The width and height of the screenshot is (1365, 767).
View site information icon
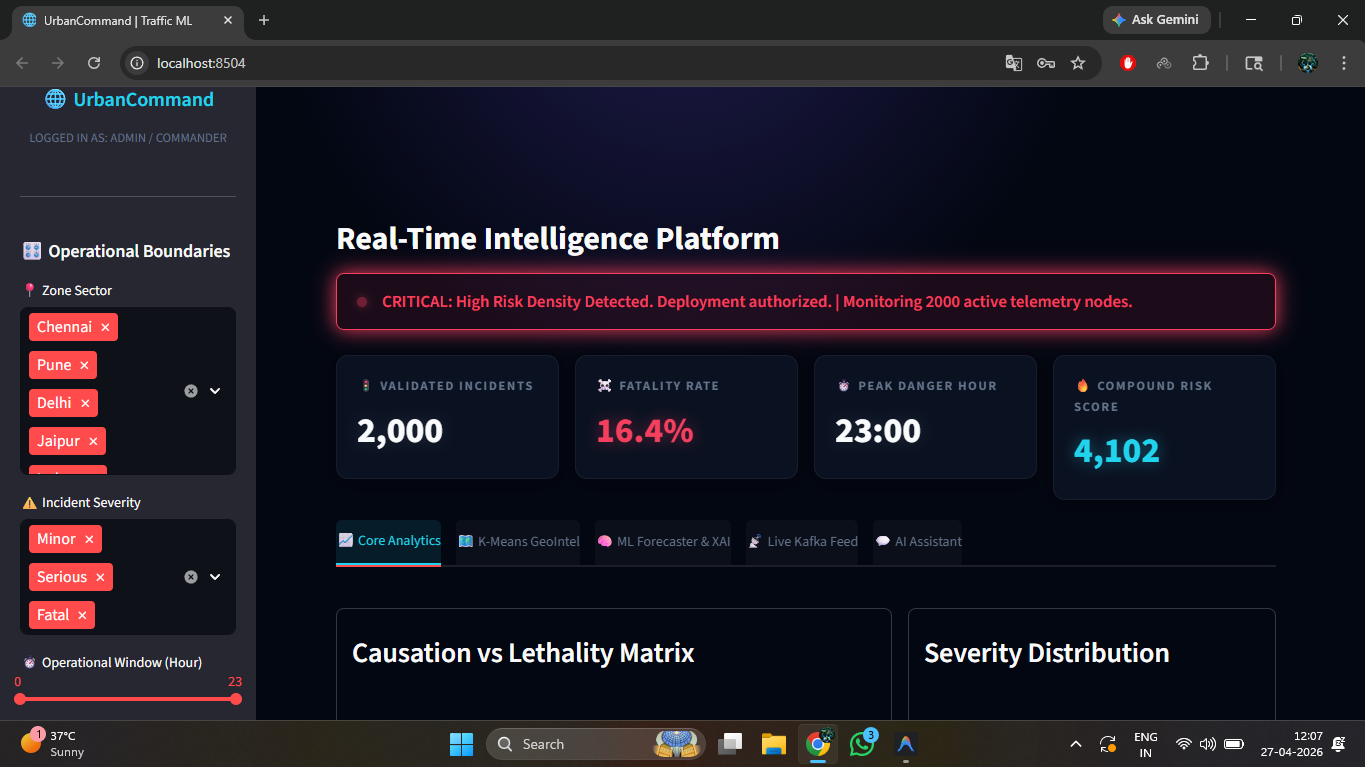(138, 63)
